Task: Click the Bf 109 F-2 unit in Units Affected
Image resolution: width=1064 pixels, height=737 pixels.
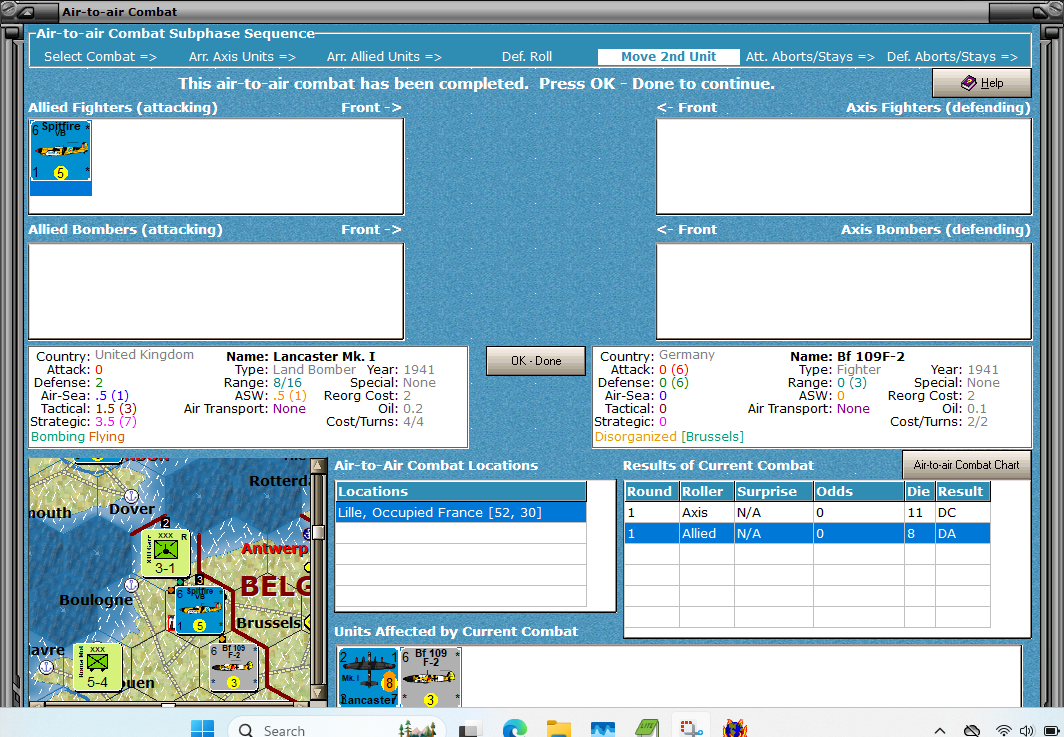Action: pos(431,677)
